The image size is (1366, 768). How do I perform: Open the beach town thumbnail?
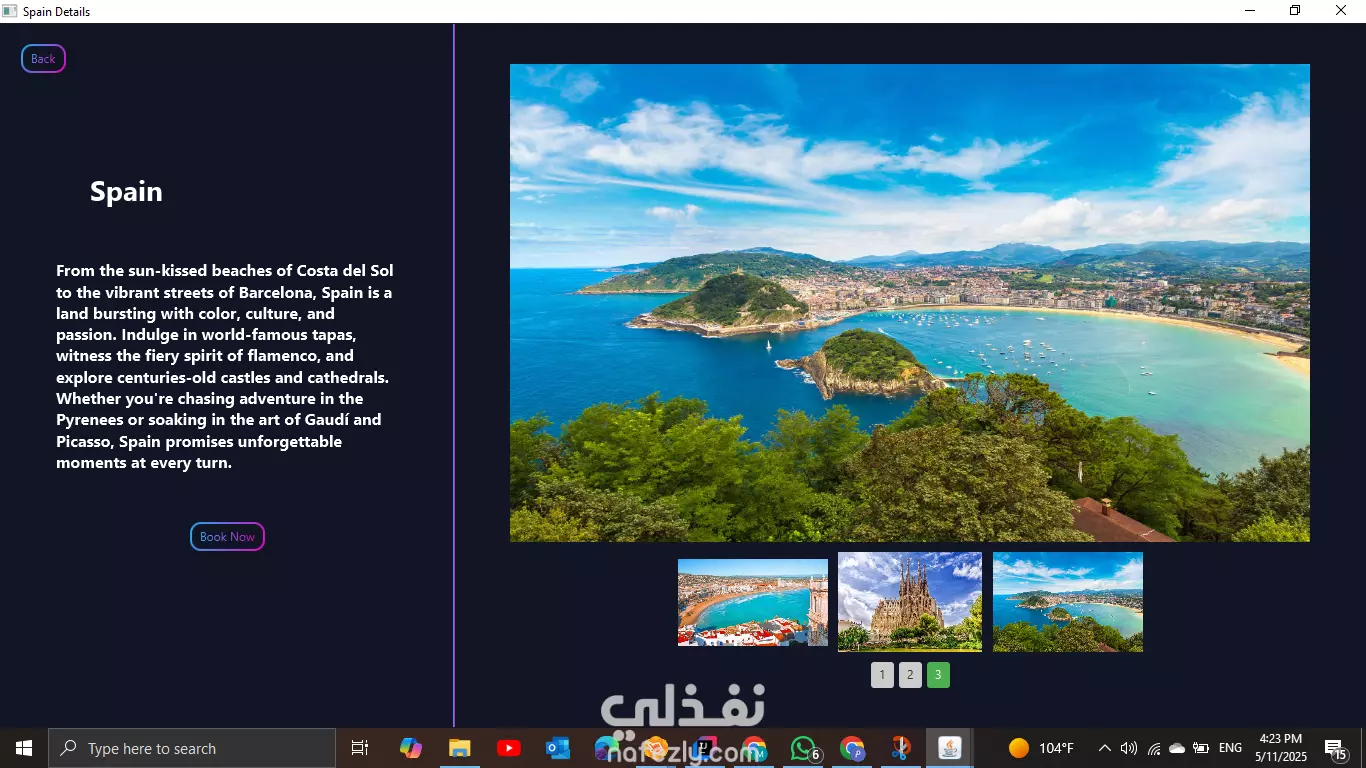point(753,602)
